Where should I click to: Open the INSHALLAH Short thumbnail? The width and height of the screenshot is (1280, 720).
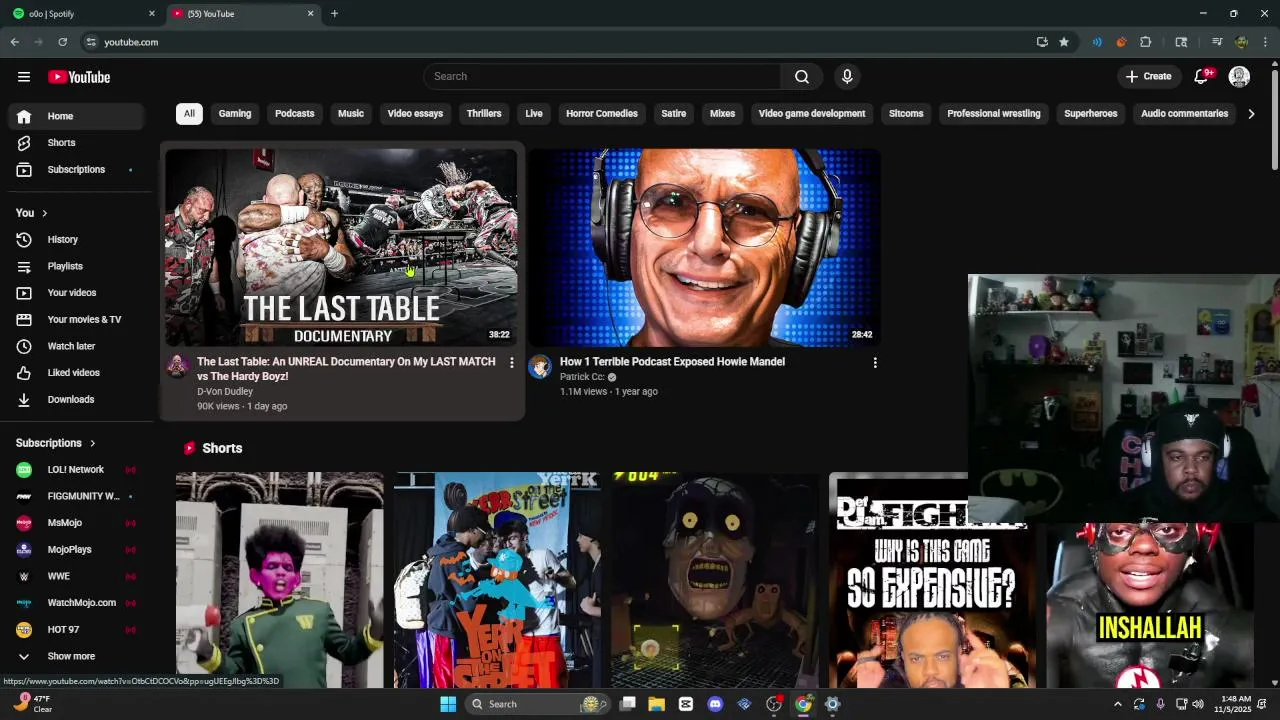coord(1150,604)
